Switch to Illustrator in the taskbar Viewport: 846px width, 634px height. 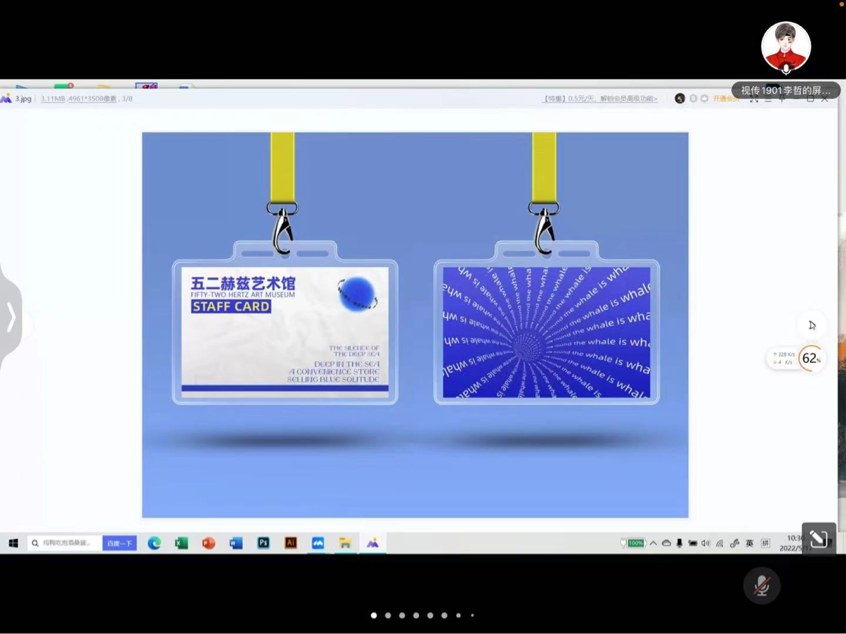point(290,543)
